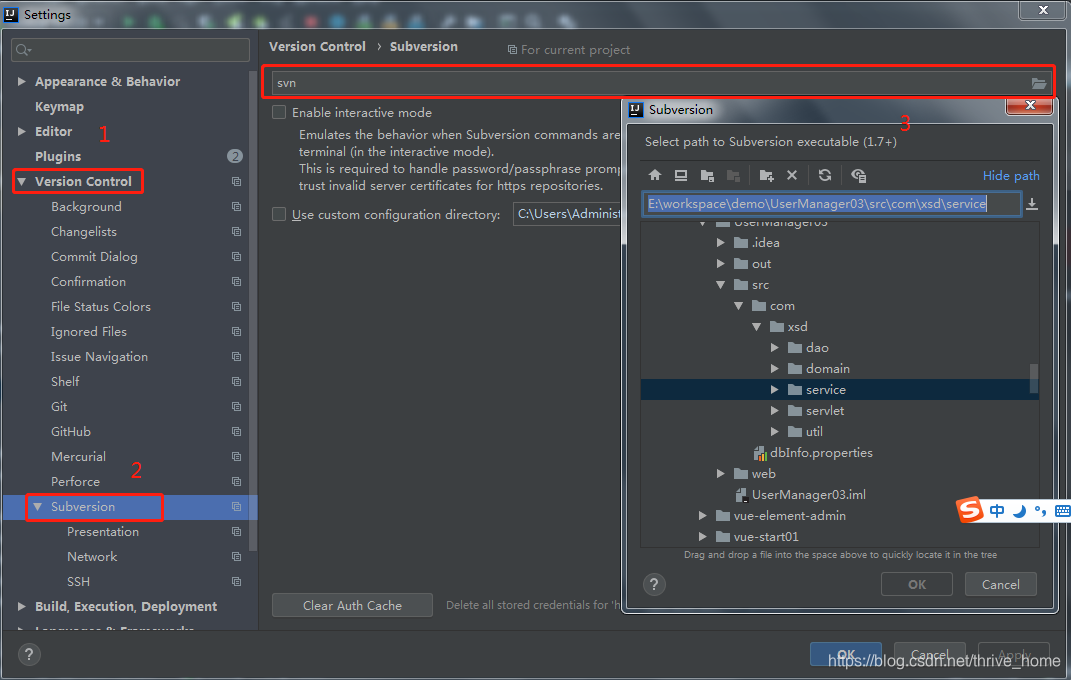Click the UserManager03.iml file icon

[741, 495]
